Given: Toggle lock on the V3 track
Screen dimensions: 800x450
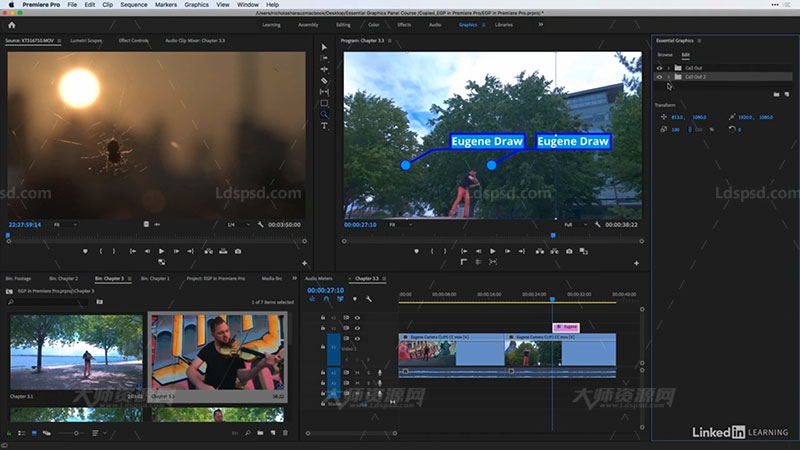Looking at the screenshot, I should (323, 318).
